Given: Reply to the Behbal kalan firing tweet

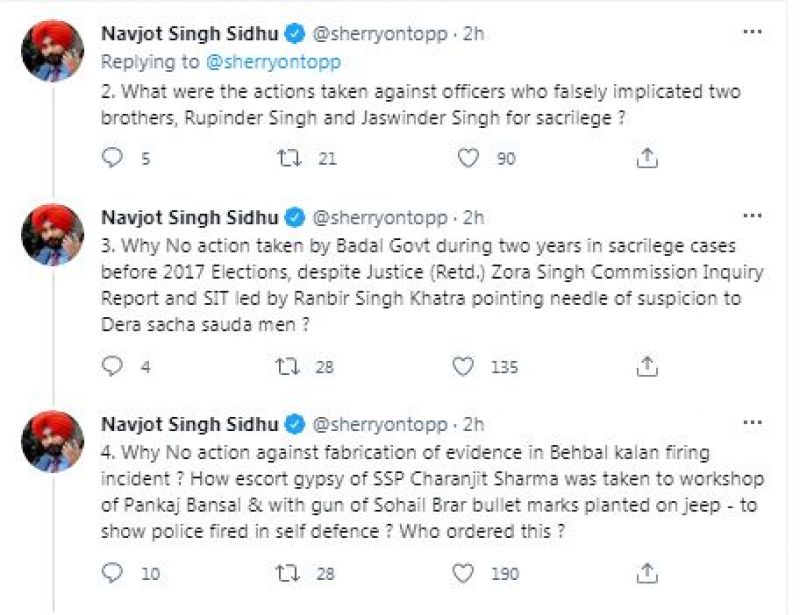Looking at the screenshot, I should coord(113,574).
